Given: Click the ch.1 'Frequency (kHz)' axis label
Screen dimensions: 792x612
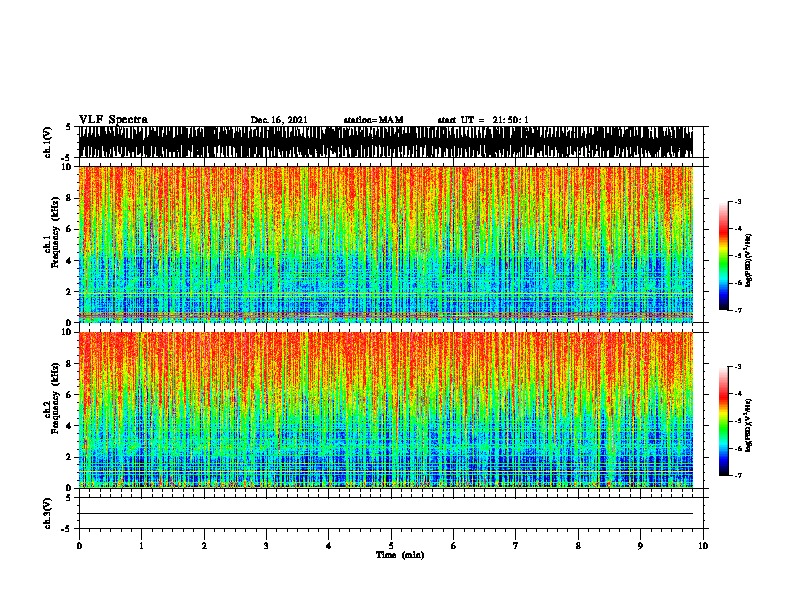Looking at the screenshot, I should coord(55,232).
